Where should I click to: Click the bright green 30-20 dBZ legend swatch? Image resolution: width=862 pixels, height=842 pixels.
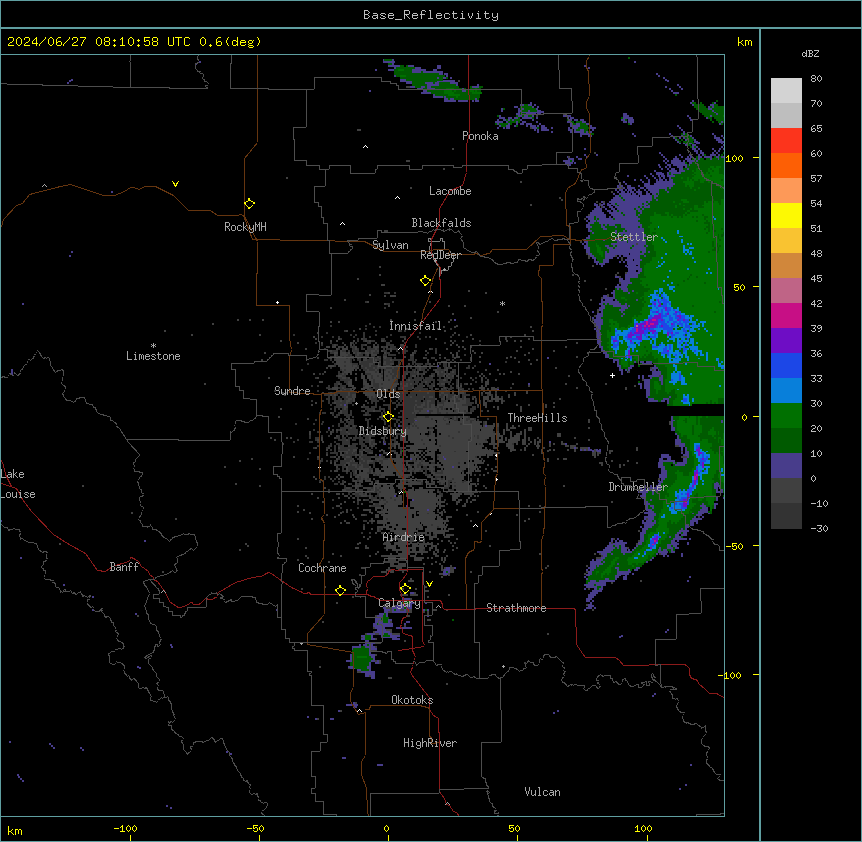pyautogui.click(x=786, y=416)
